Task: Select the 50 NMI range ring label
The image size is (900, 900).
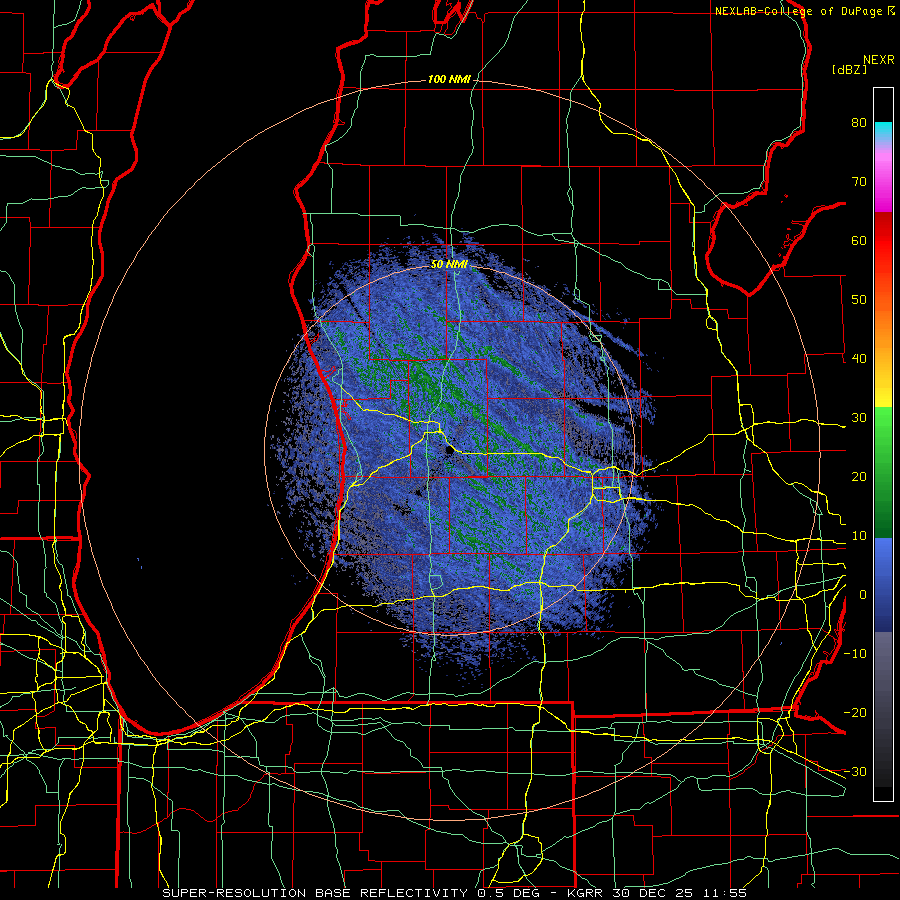Action: (449, 265)
